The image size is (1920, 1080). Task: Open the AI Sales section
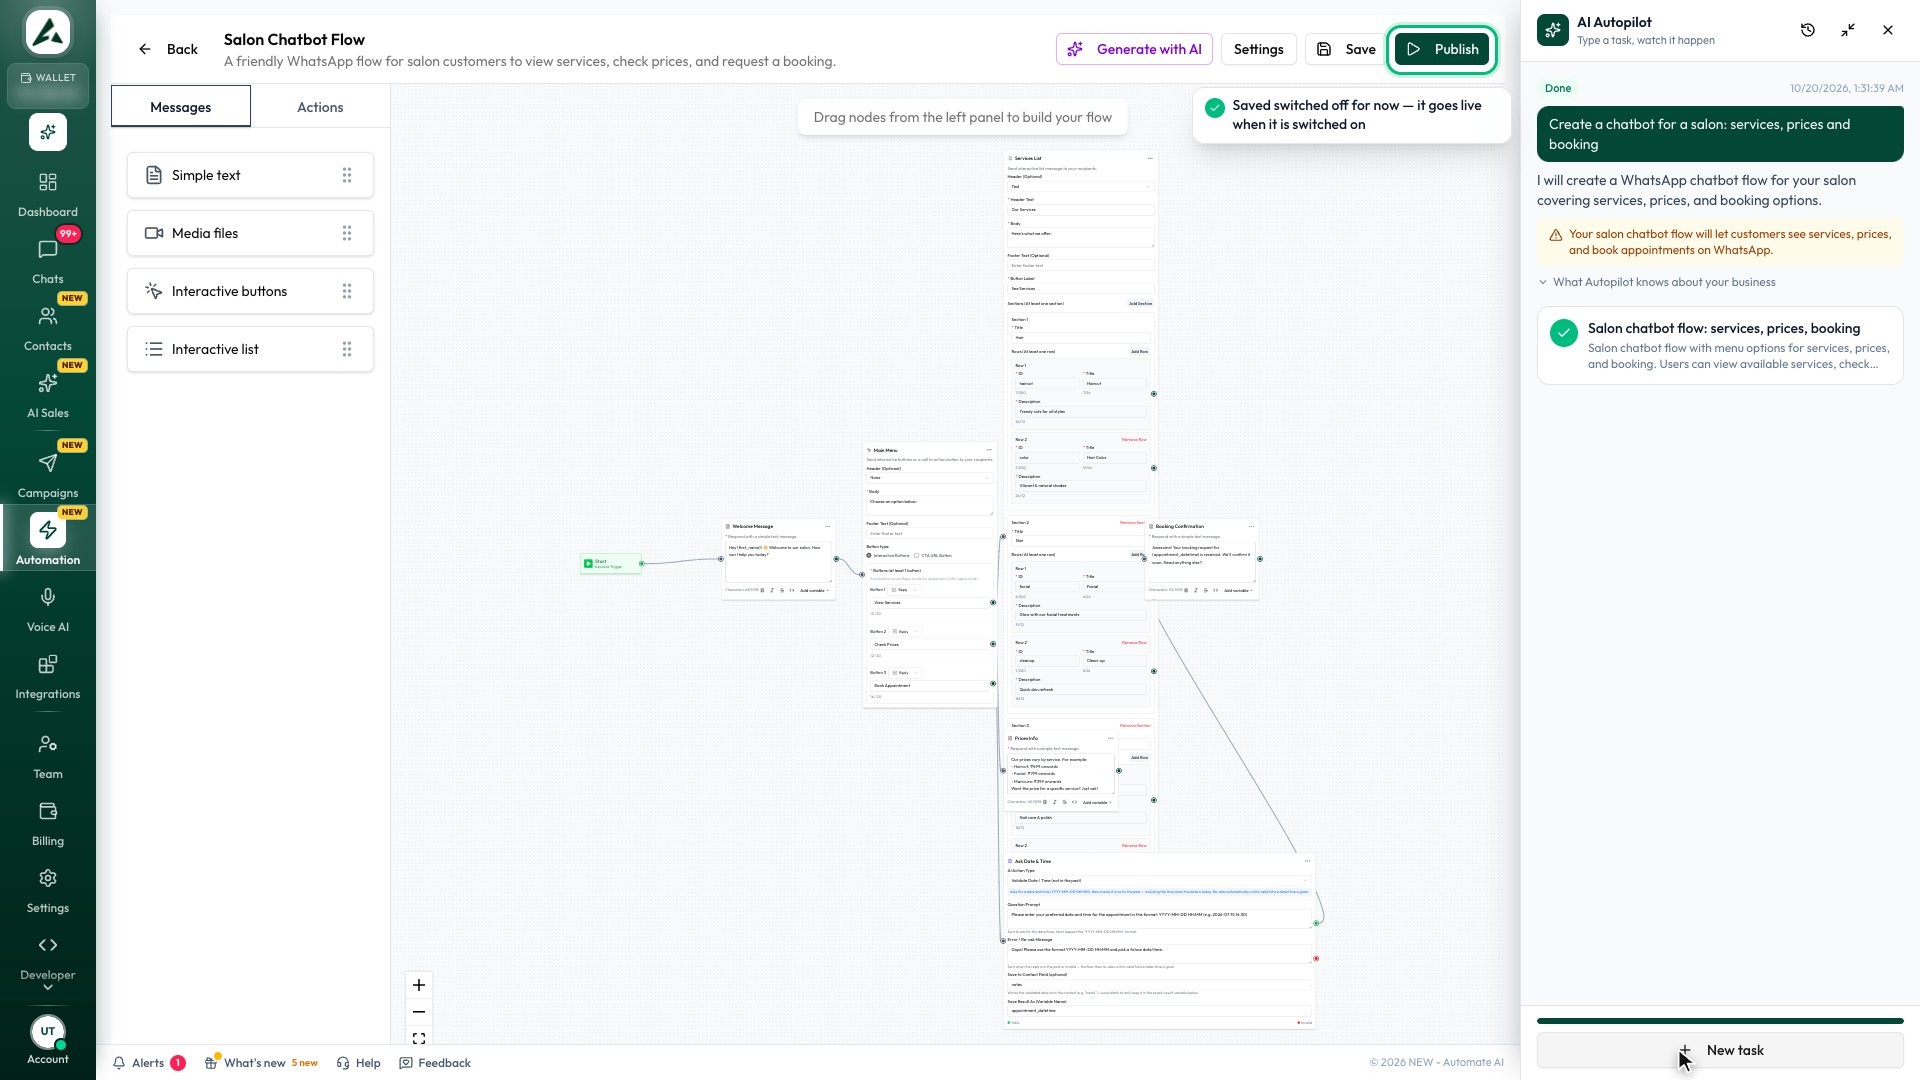pyautogui.click(x=48, y=395)
